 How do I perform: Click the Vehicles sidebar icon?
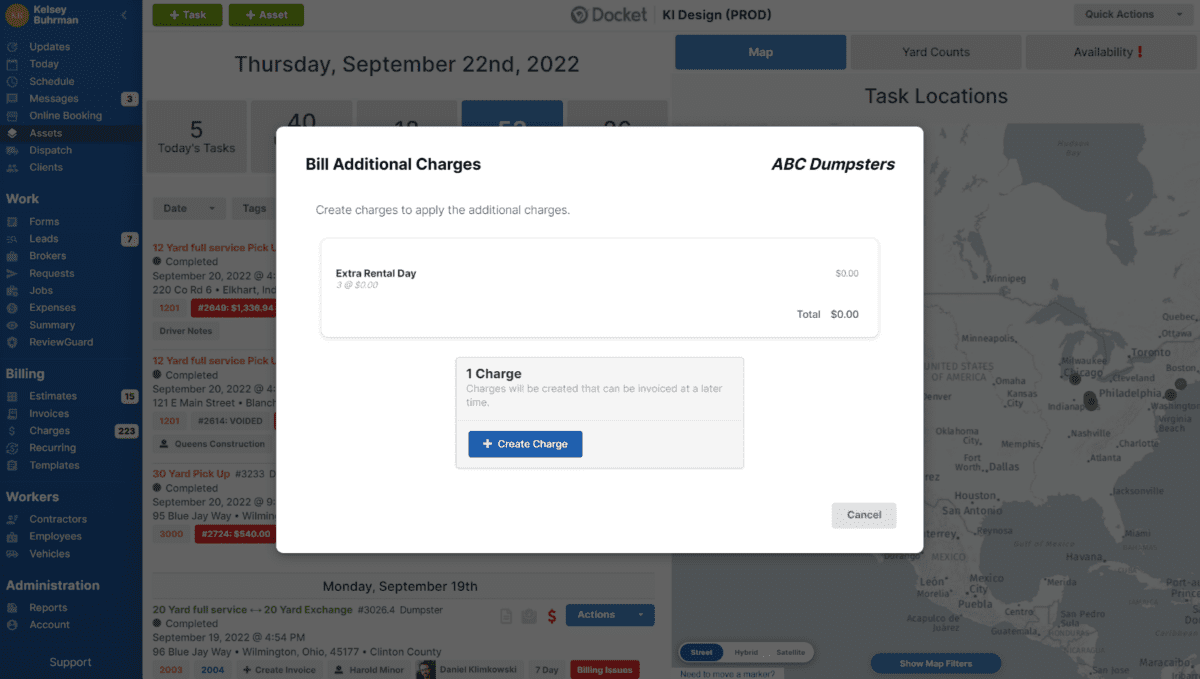click(x=12, y=554)
